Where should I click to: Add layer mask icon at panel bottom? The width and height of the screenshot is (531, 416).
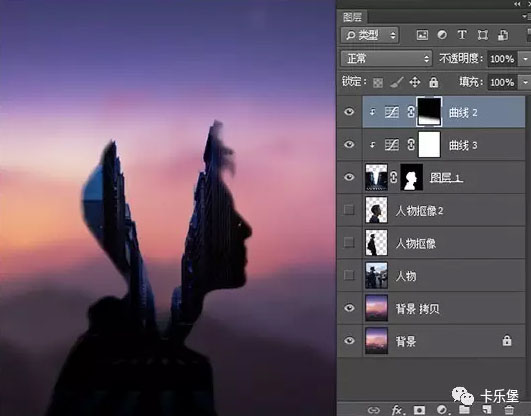click(419, 410)
